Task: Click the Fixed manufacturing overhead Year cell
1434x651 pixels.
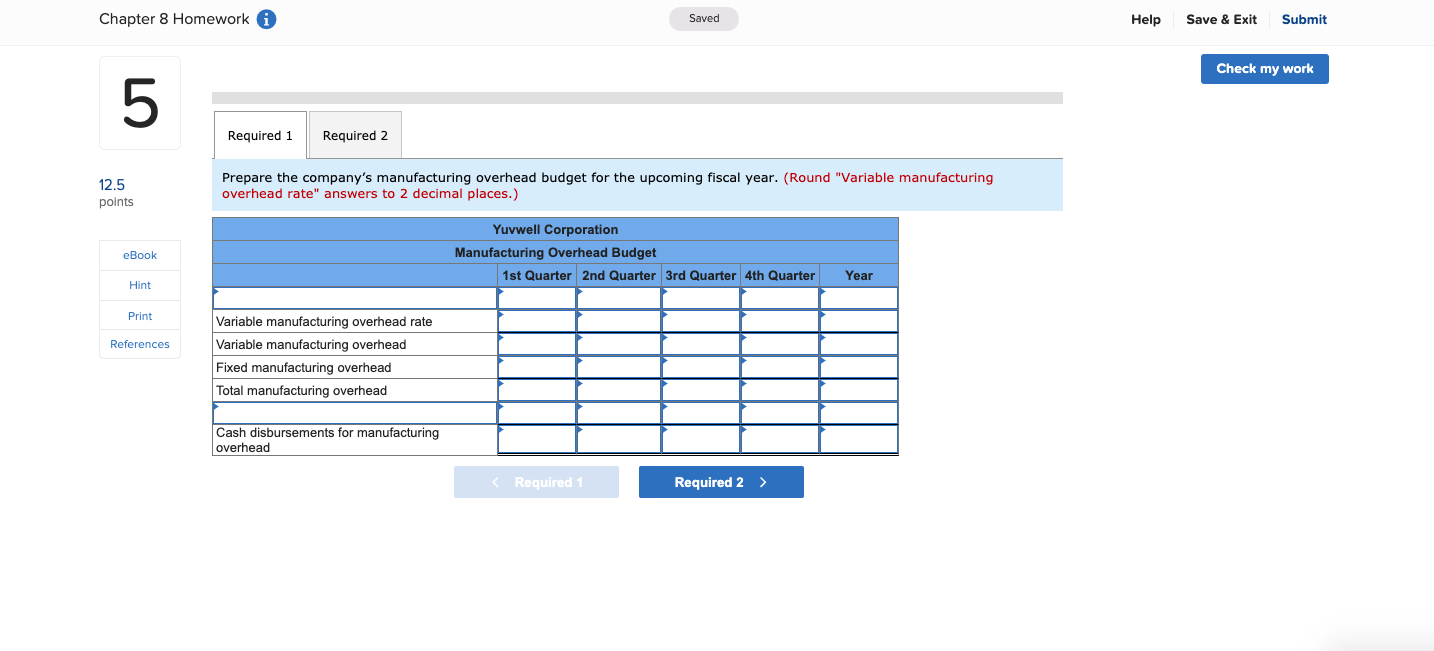Action: point(858,367)
